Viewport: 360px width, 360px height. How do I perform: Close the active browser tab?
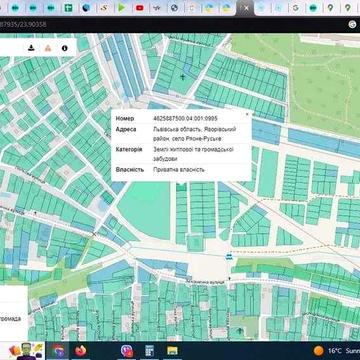[x=246, y=8]
